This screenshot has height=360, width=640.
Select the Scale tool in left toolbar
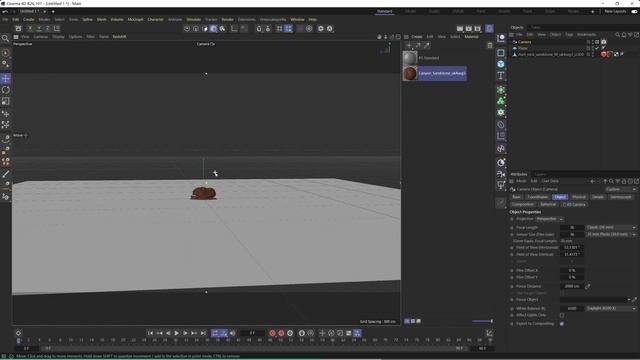pos(6,101)
